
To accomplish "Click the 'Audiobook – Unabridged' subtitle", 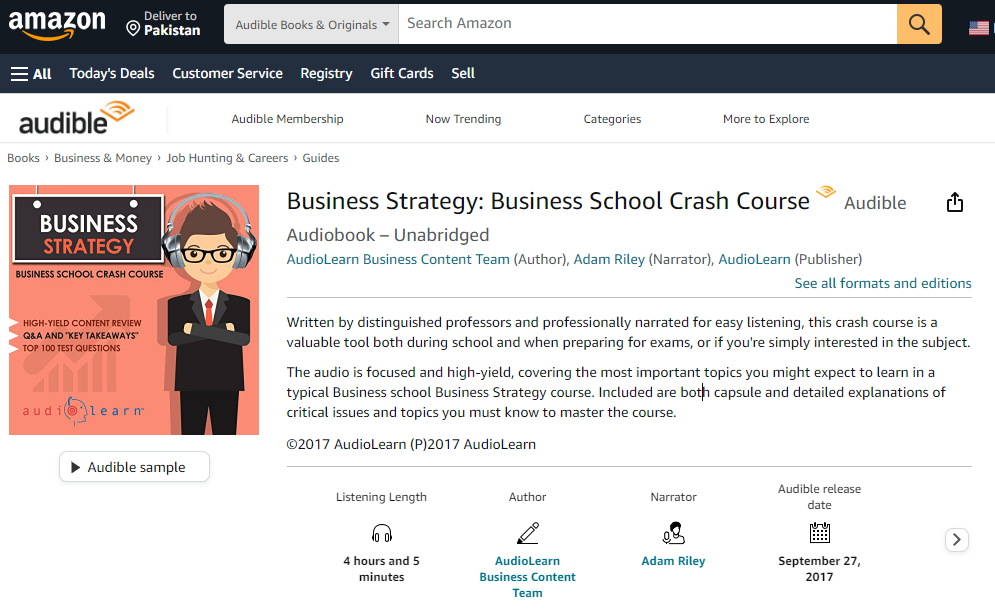I will pos(388,235).
